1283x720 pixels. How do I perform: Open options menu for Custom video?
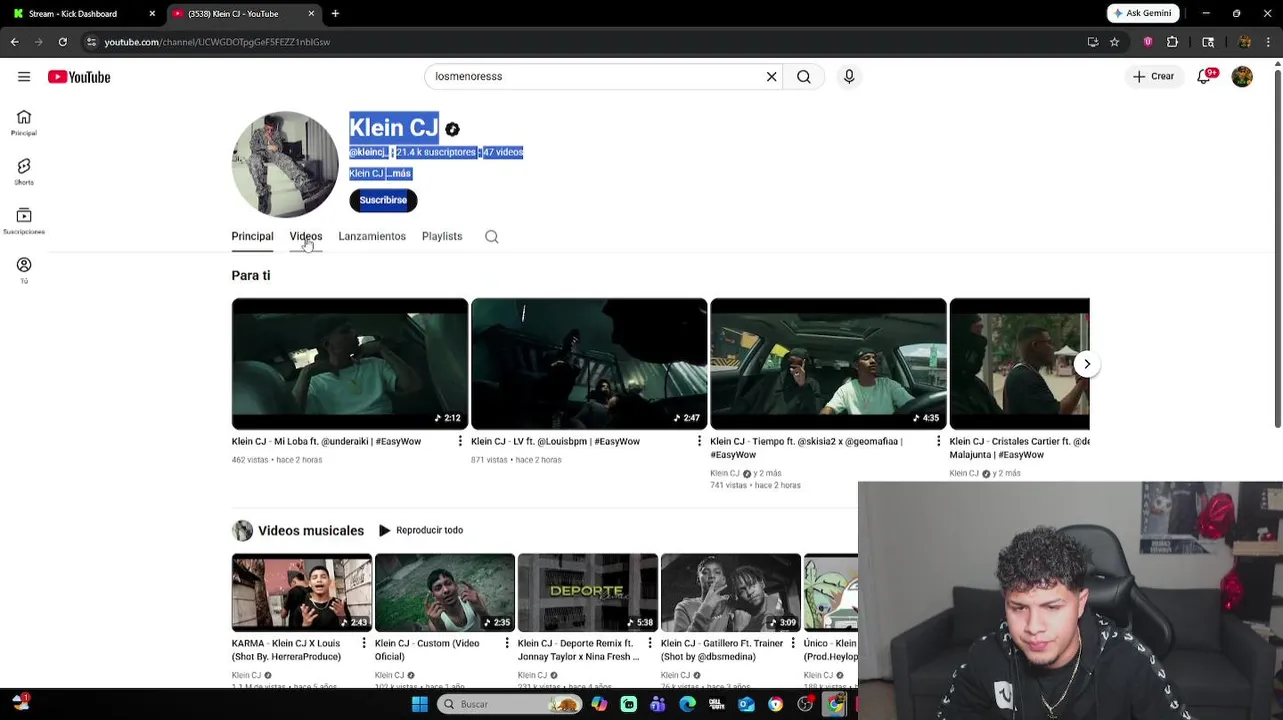pyautogui.click(x=507, y=644)
